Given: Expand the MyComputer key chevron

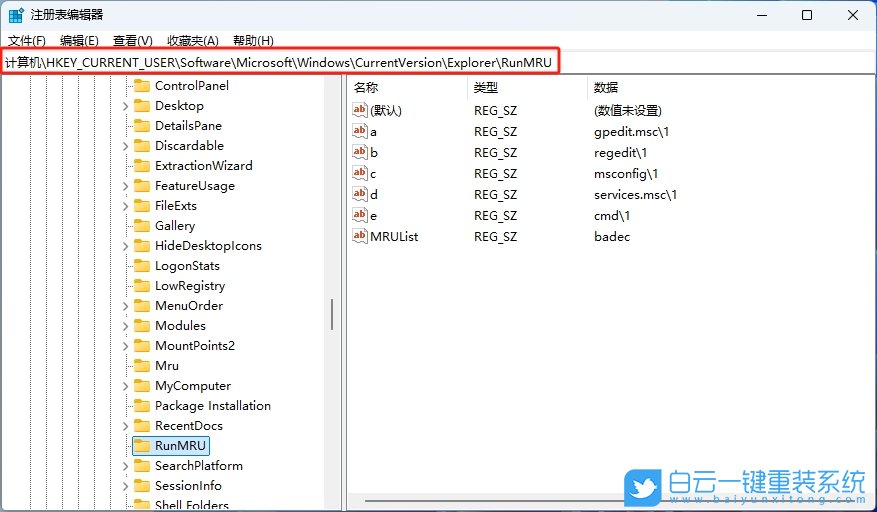Looking at the screenshot, I should pyautogui.click(x=125, y=386).
